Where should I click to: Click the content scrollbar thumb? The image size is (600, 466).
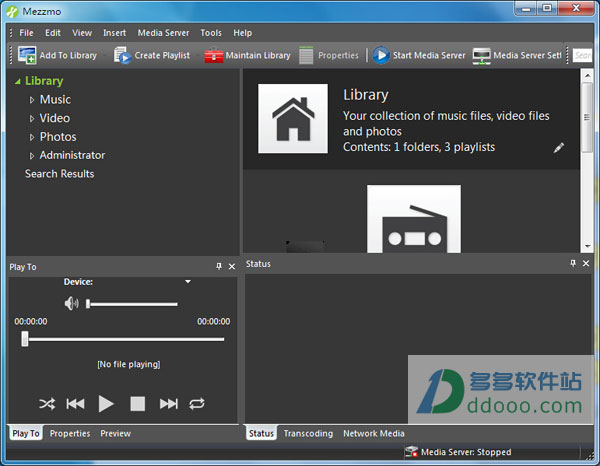587,117
